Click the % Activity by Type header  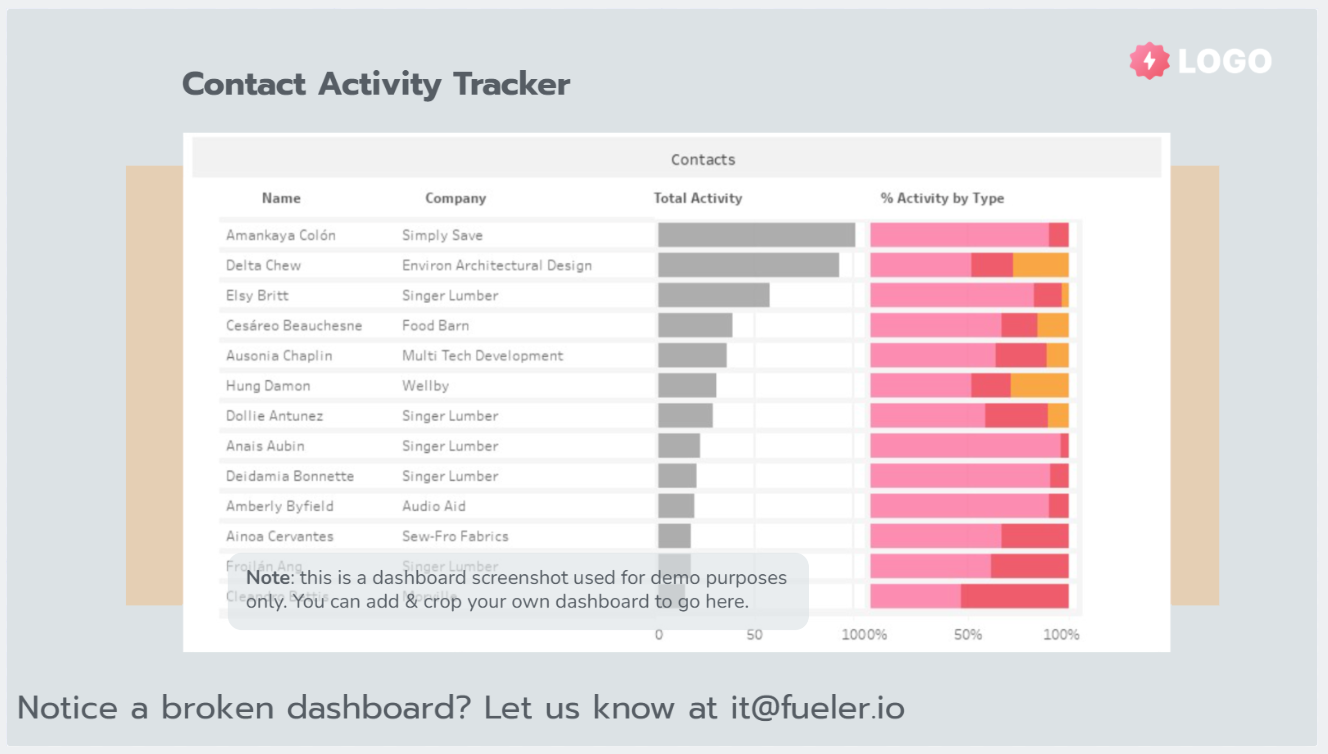pos(942,198)
